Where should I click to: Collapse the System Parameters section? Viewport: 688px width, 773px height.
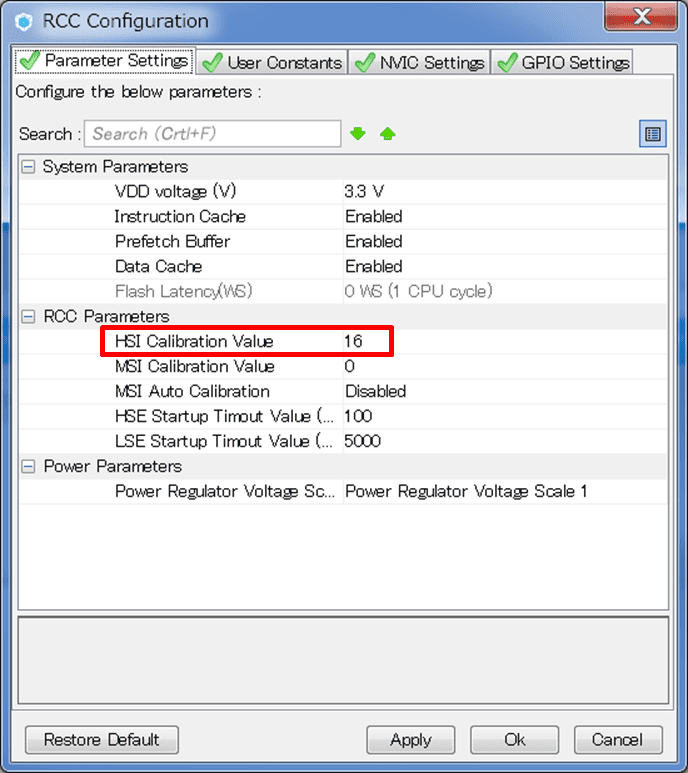pyautogui.click(x=28, y=167)
